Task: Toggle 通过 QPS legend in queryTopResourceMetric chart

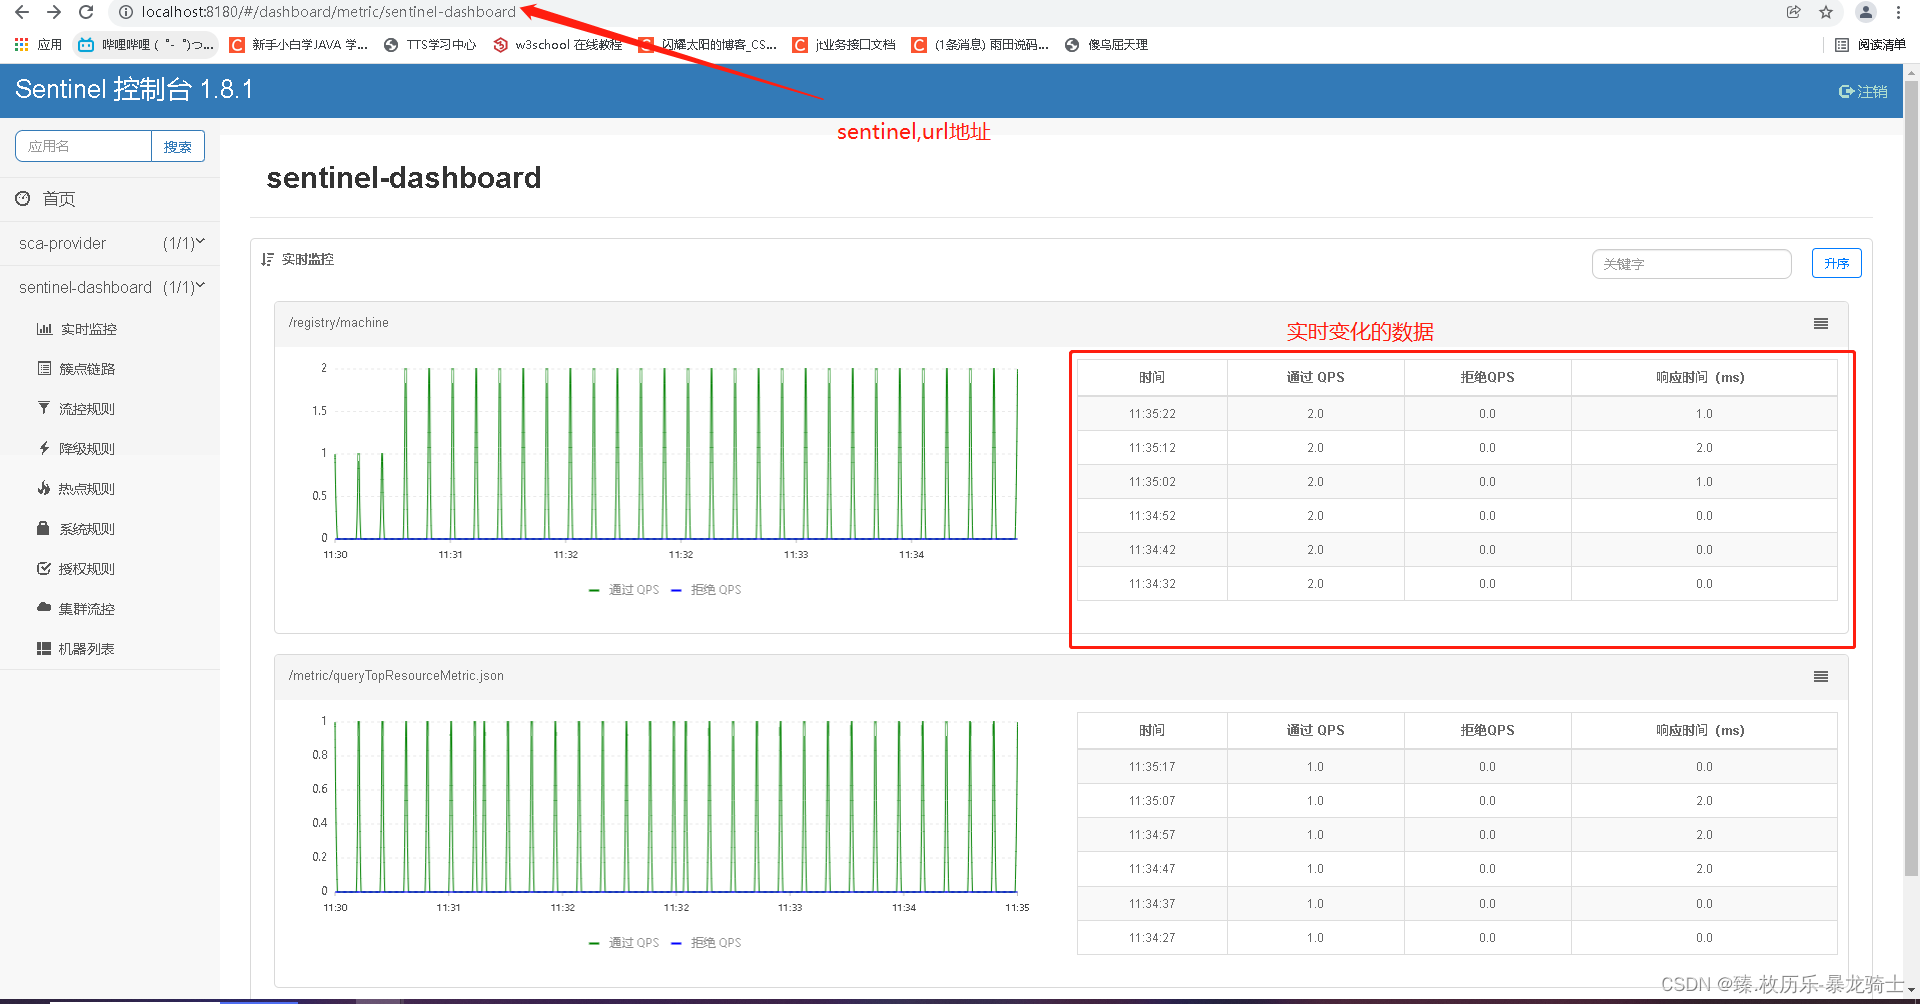Action: 624,943
